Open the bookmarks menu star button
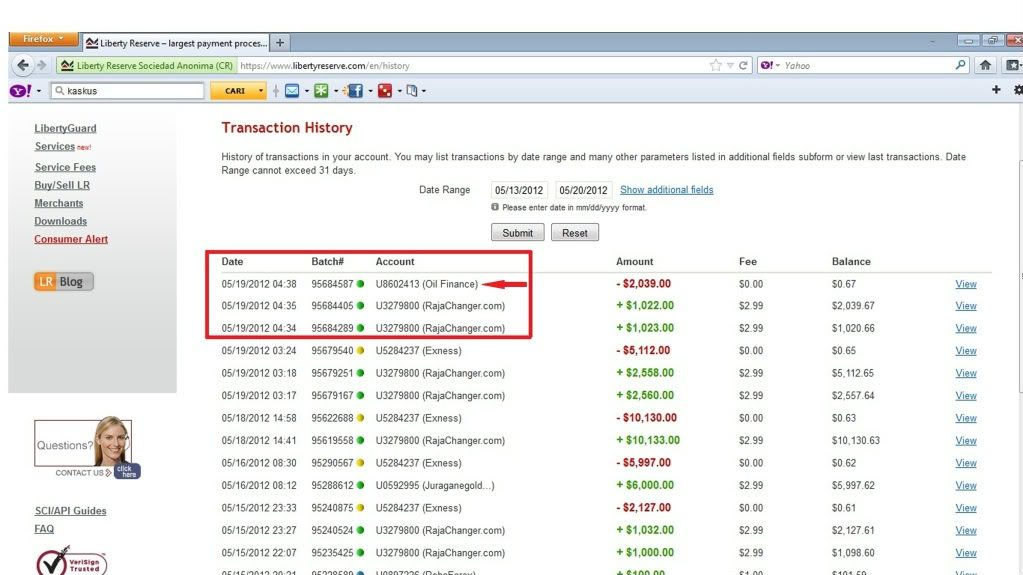1023x575 pixels. pyautogui.click(x=1012, y=65)
